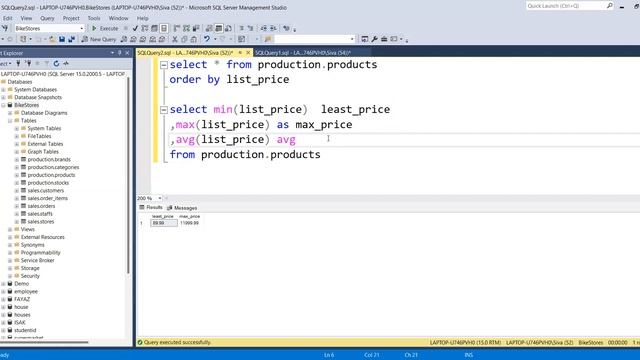Switch to the SQLQuery1.sql tab
Viewport: 640px width, 360px height.
(x=303, y=53)
